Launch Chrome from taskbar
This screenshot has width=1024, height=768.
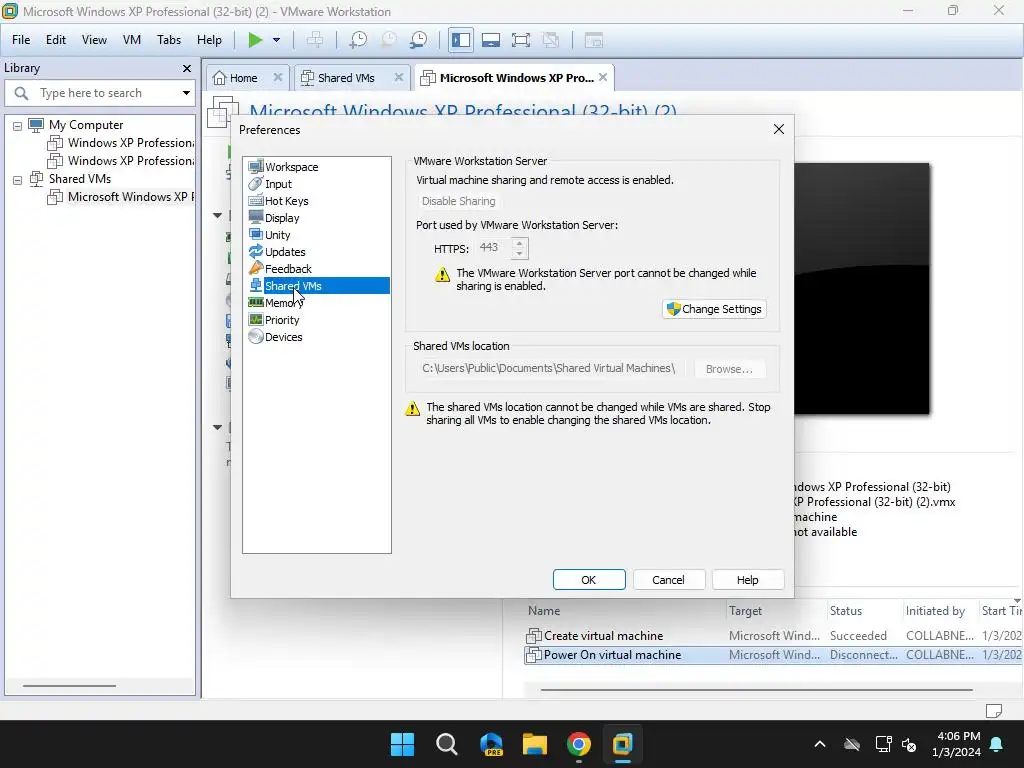579,744
